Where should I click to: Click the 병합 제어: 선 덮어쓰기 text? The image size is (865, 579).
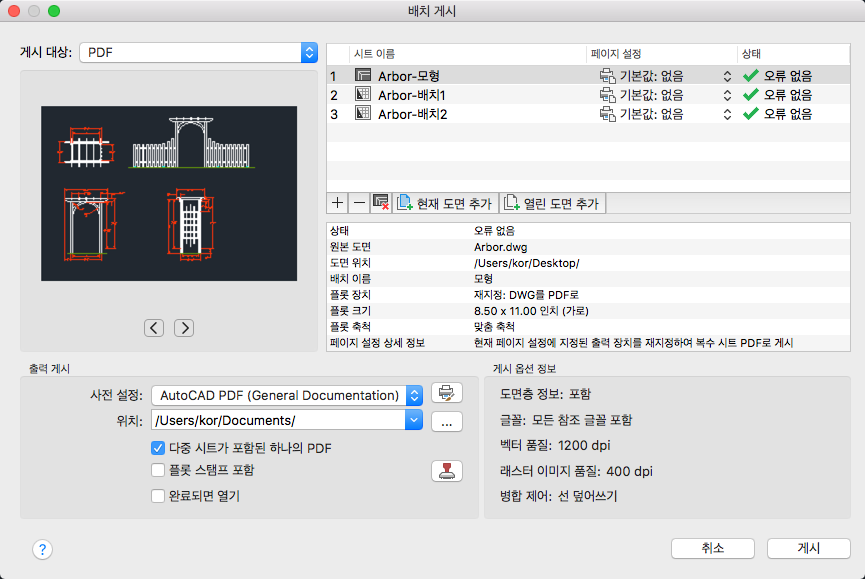[x=558, y=496]
